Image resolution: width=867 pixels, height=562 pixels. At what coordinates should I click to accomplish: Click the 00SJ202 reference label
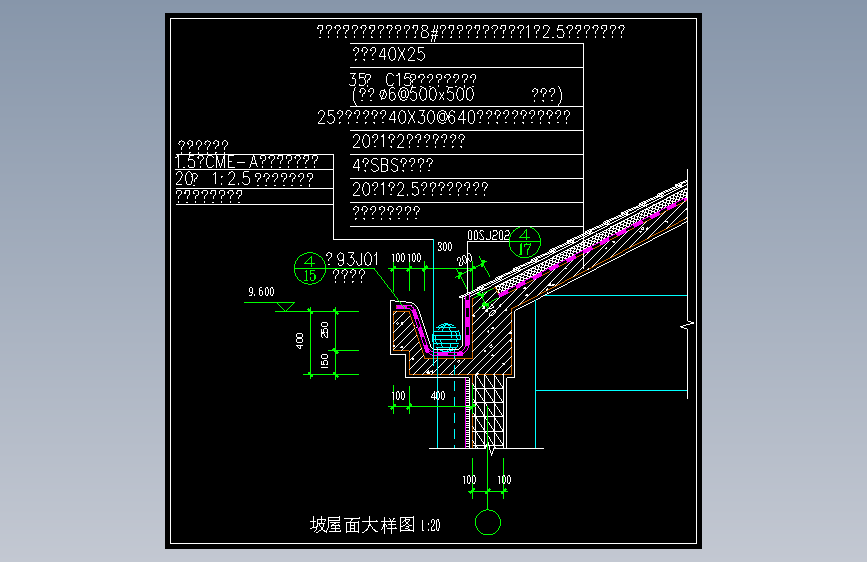(x=488, y=236)
